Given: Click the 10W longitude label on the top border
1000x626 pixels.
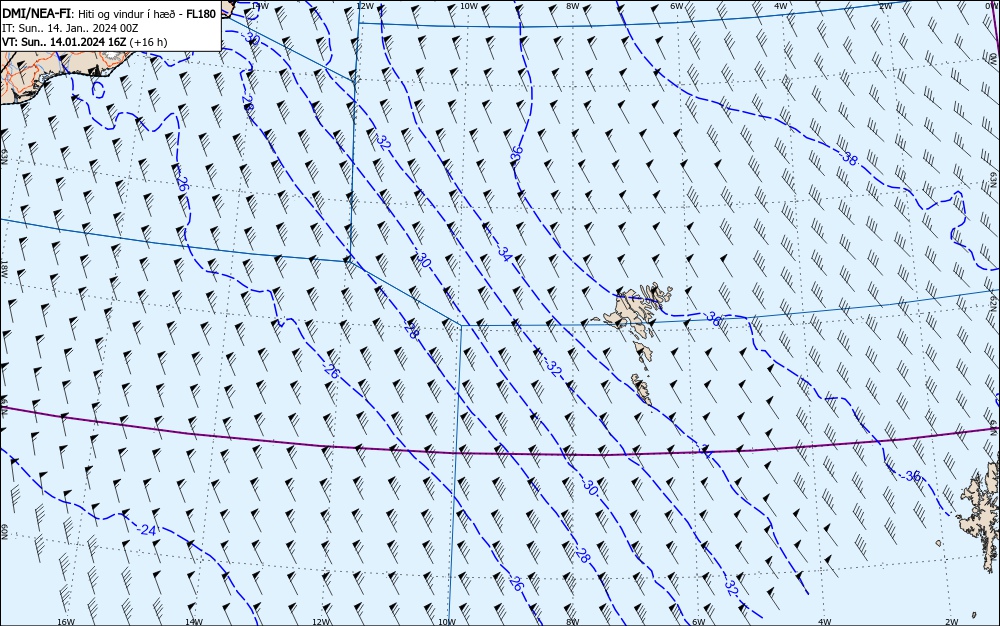Looking at the screenshot, I should pyautogui.click(x=469, y=6).
